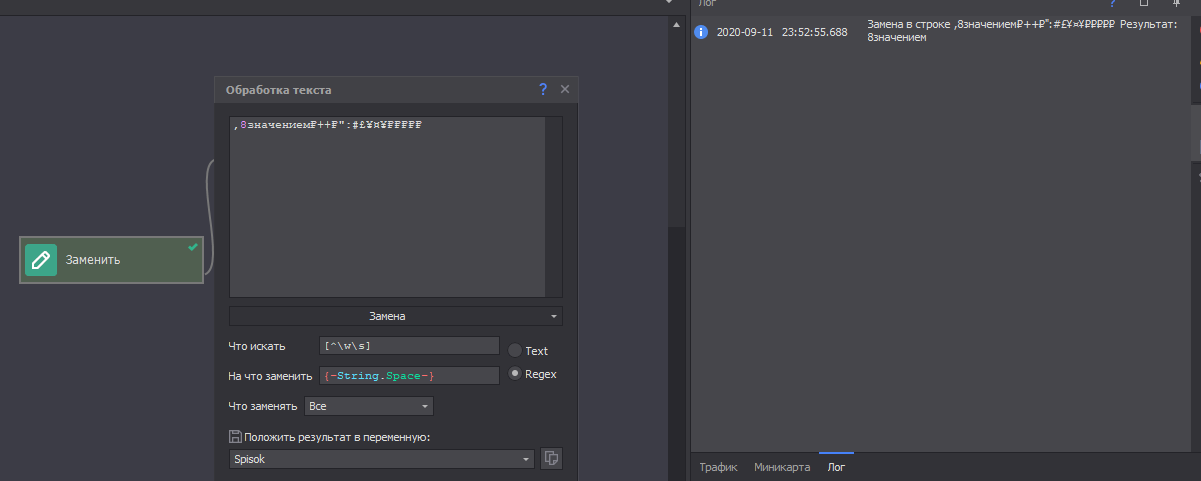Click the На что заменить input field
This screenshot has height=481, width=1201.
click(409, 375)
